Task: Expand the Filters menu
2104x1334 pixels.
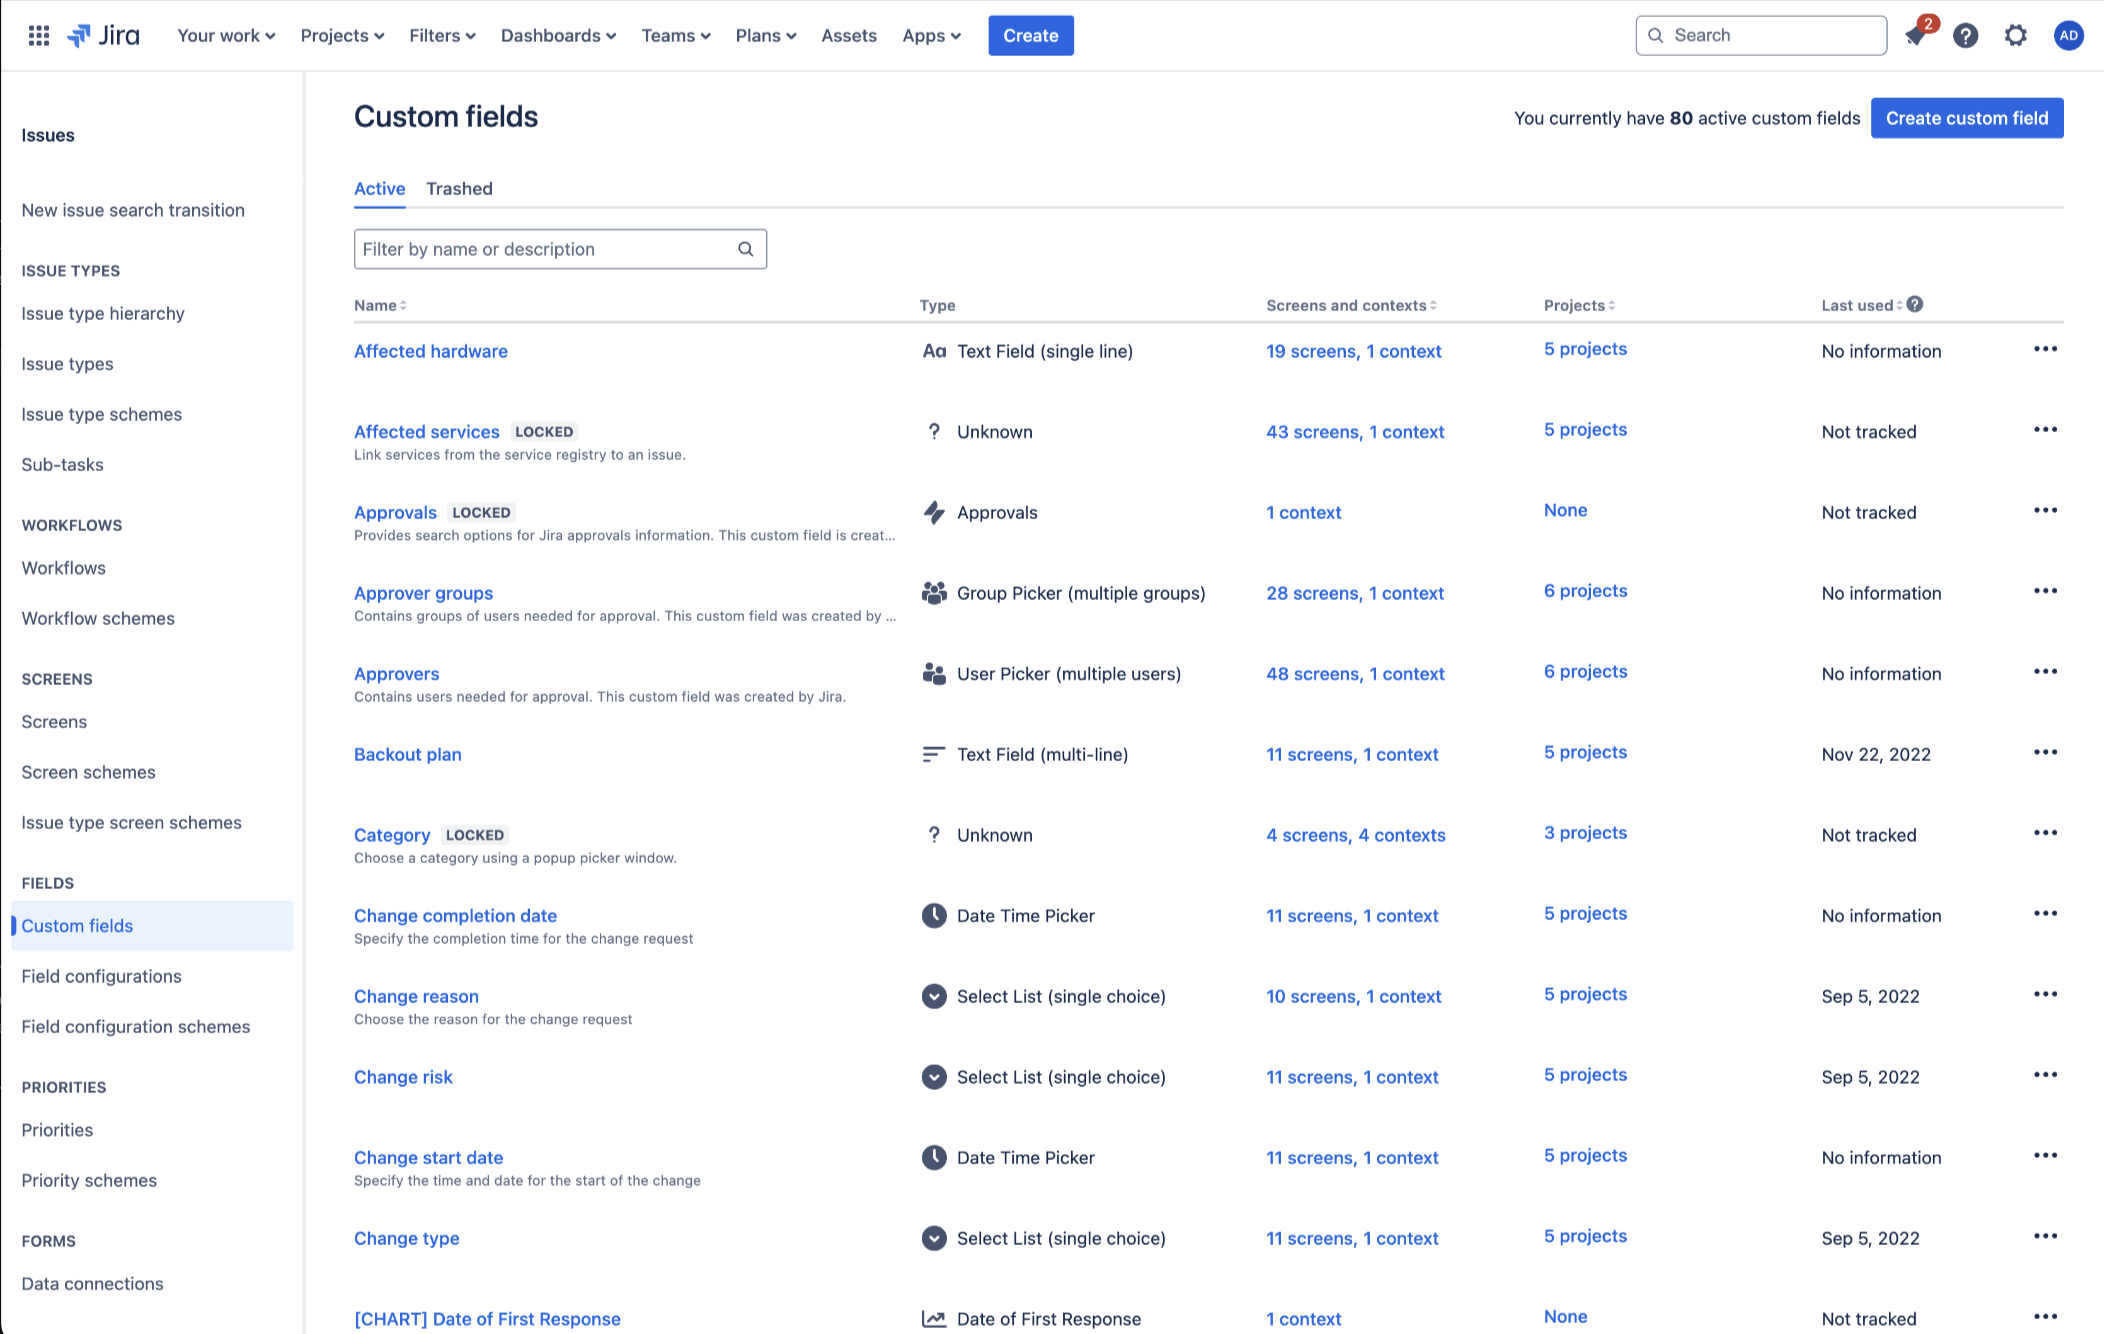Action: click(442, 36)
